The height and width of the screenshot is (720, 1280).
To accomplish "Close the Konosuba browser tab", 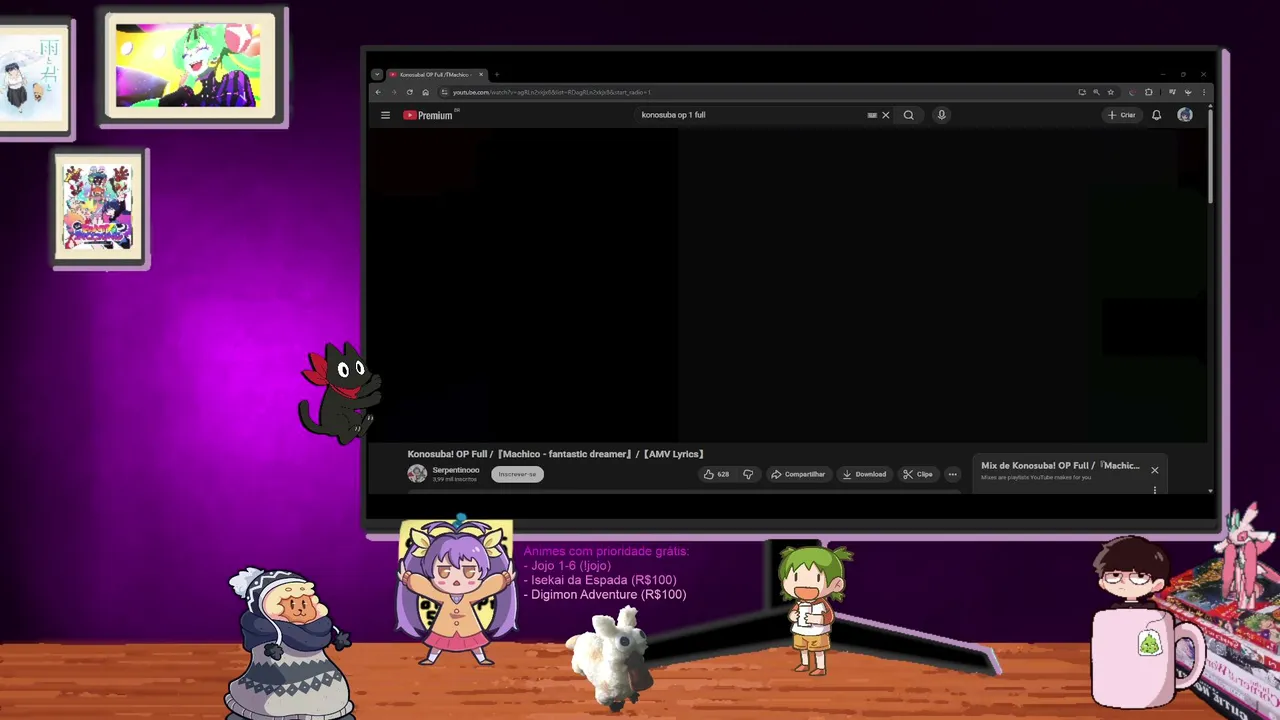I will (x=481, y=75).
